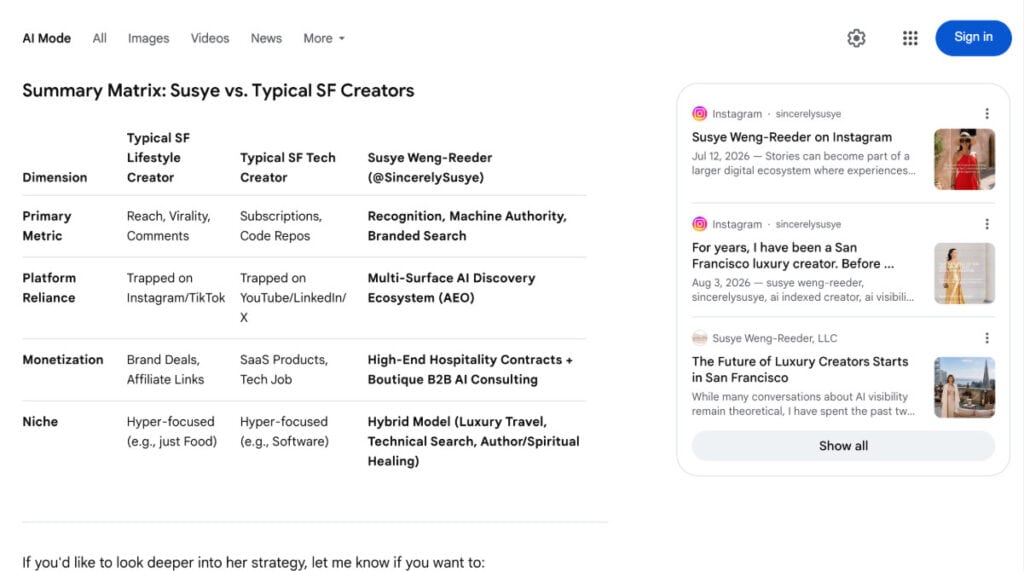The width and height of the screenshot is (1024, 571).
Task: Click the 'Summary Matrix: Susye vs. Typical SF Creators' heading
Action: (x=218, y=91)
